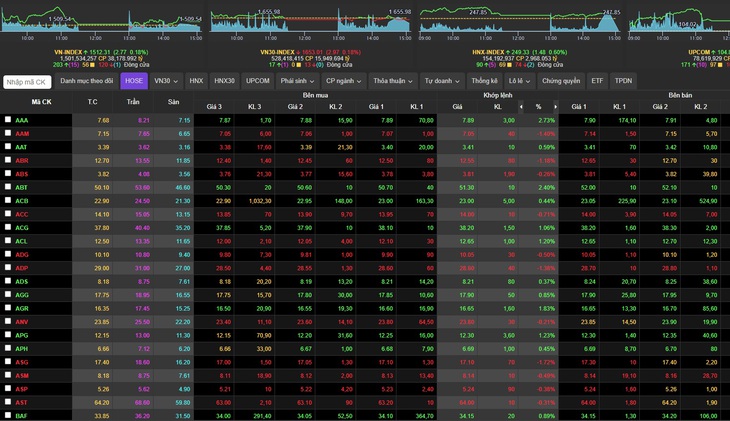Open the HNX-INDEX mini chart
The image size is (730, 421).
520,22
